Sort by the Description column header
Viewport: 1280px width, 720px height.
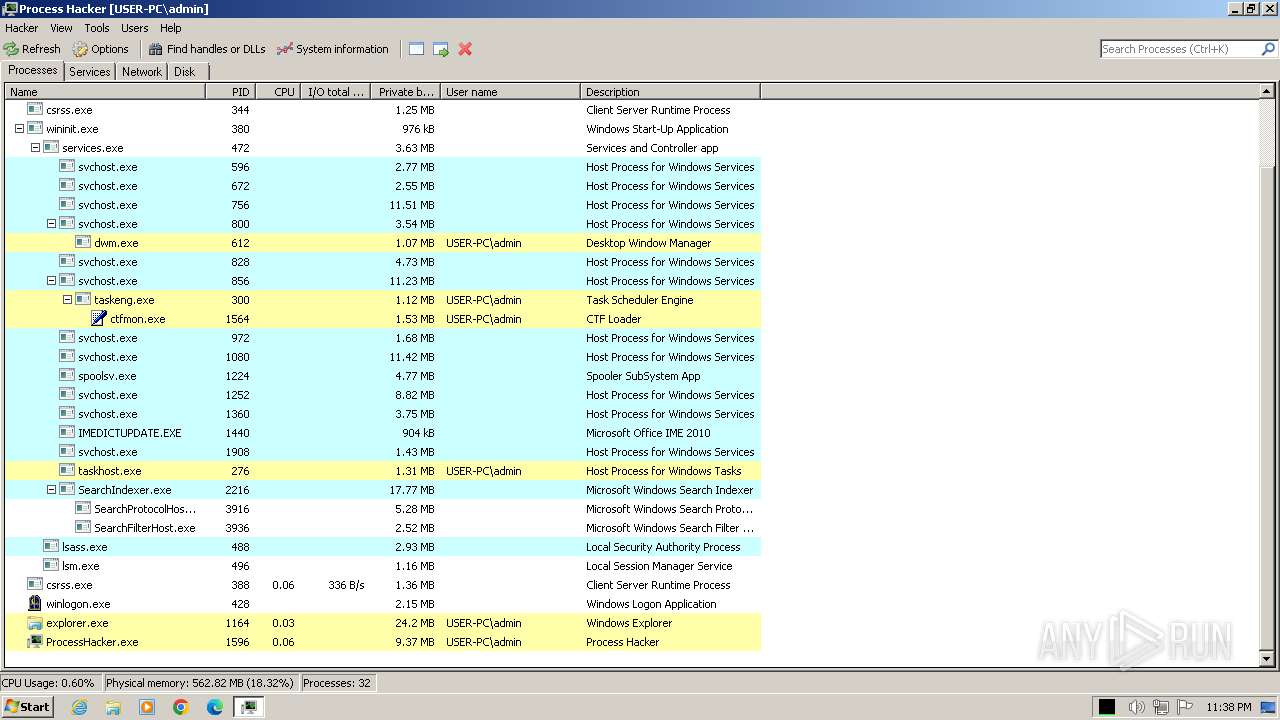[x=670, y=92]
